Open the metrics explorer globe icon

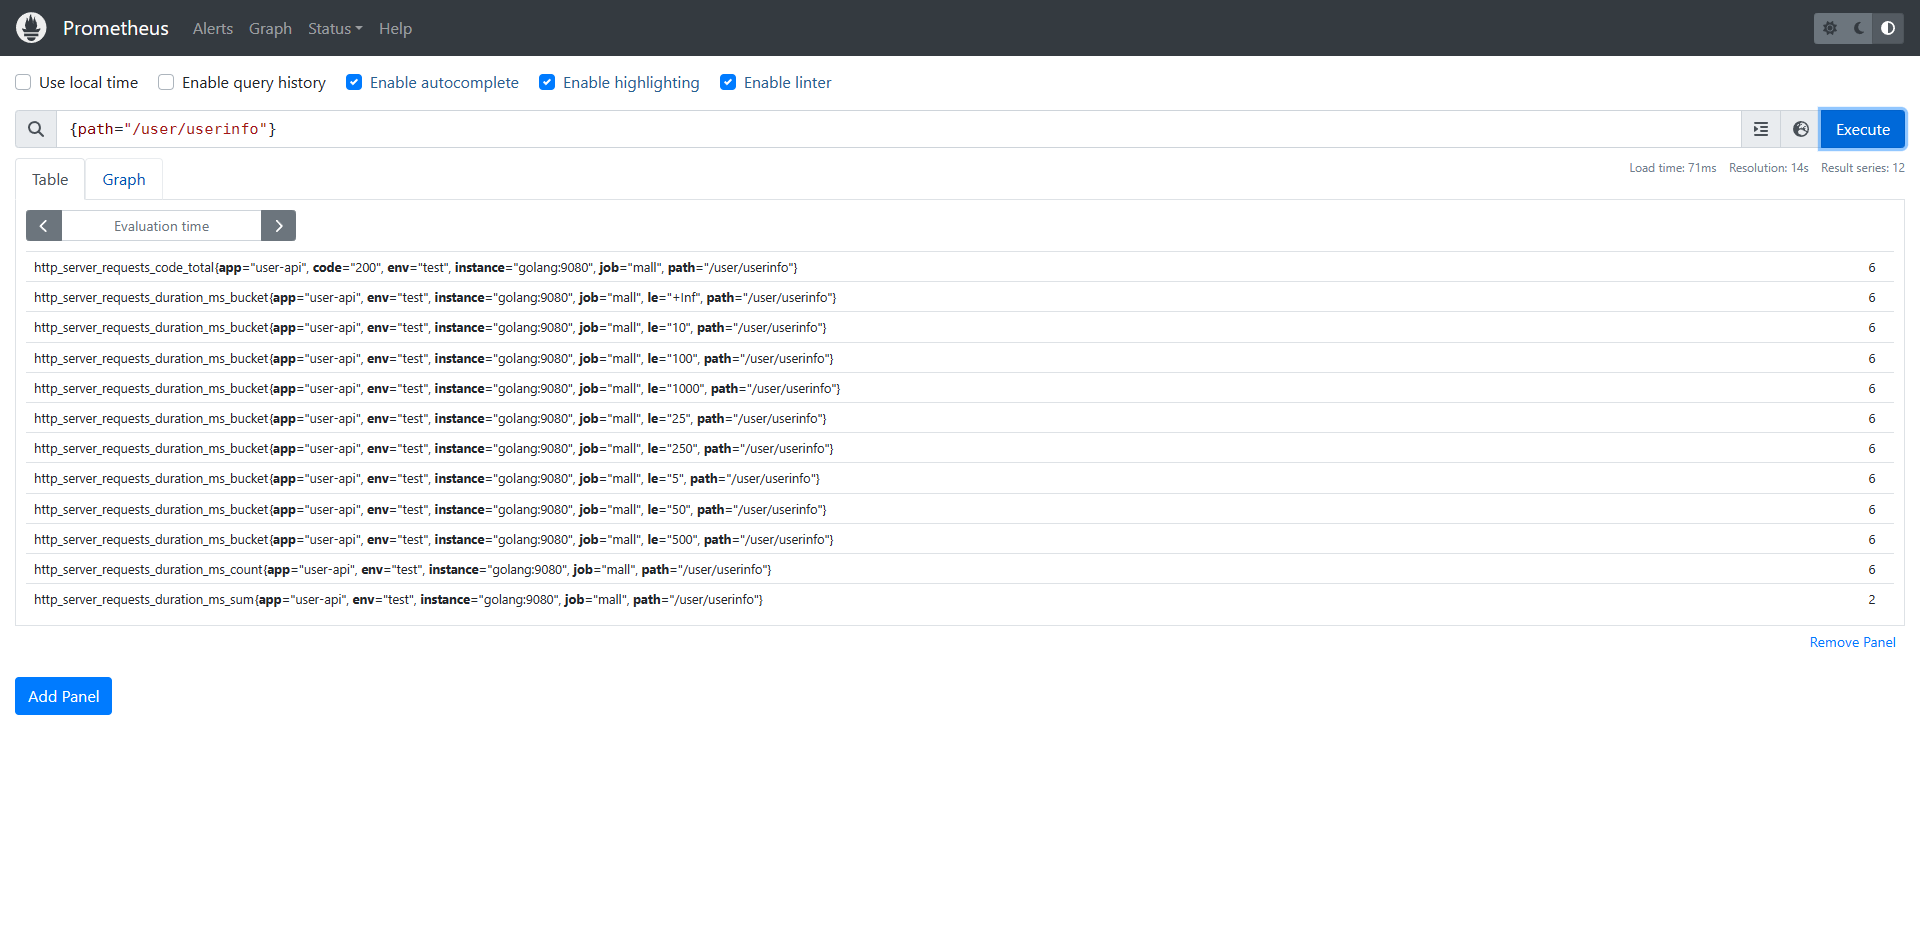(1801, 129)
